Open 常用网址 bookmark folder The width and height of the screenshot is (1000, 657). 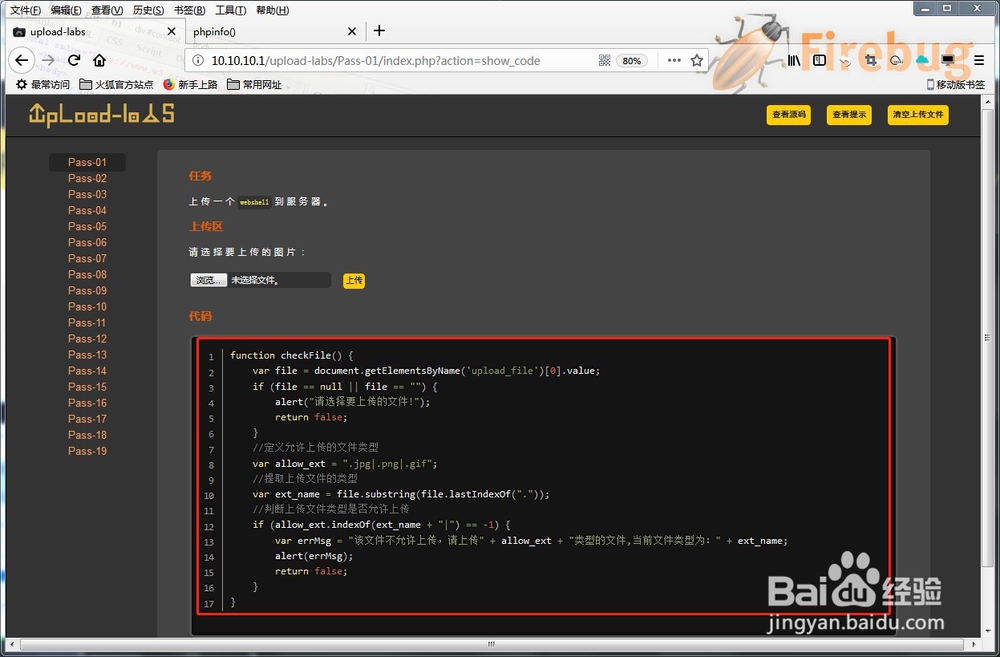pos(254,84)
